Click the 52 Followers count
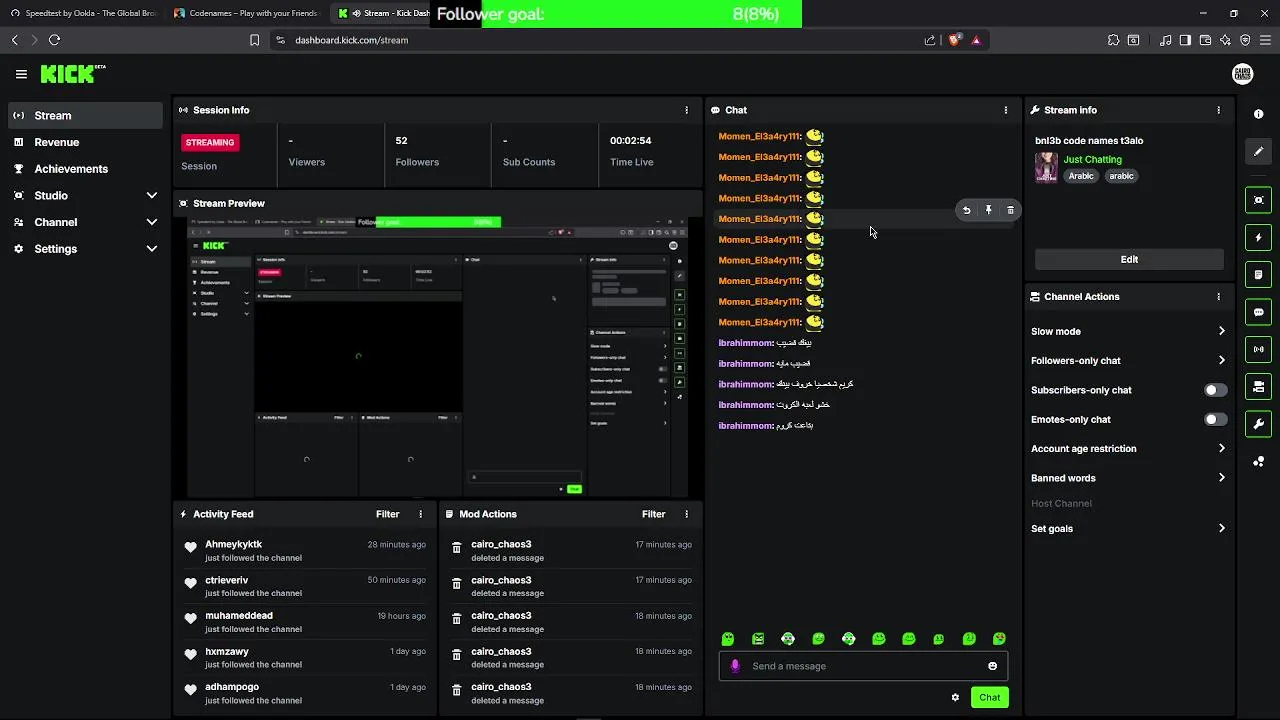Screen dimensions: 1280x720 pos(401,141)
